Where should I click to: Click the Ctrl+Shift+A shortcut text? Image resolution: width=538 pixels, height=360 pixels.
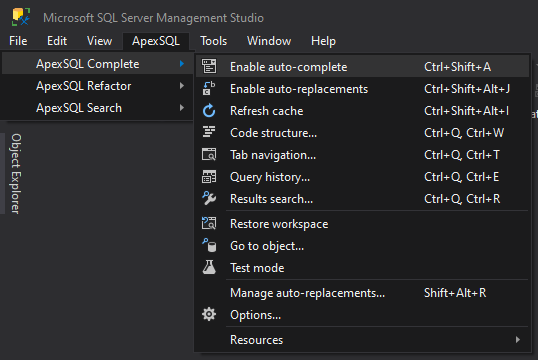click(x=457, y=67)
